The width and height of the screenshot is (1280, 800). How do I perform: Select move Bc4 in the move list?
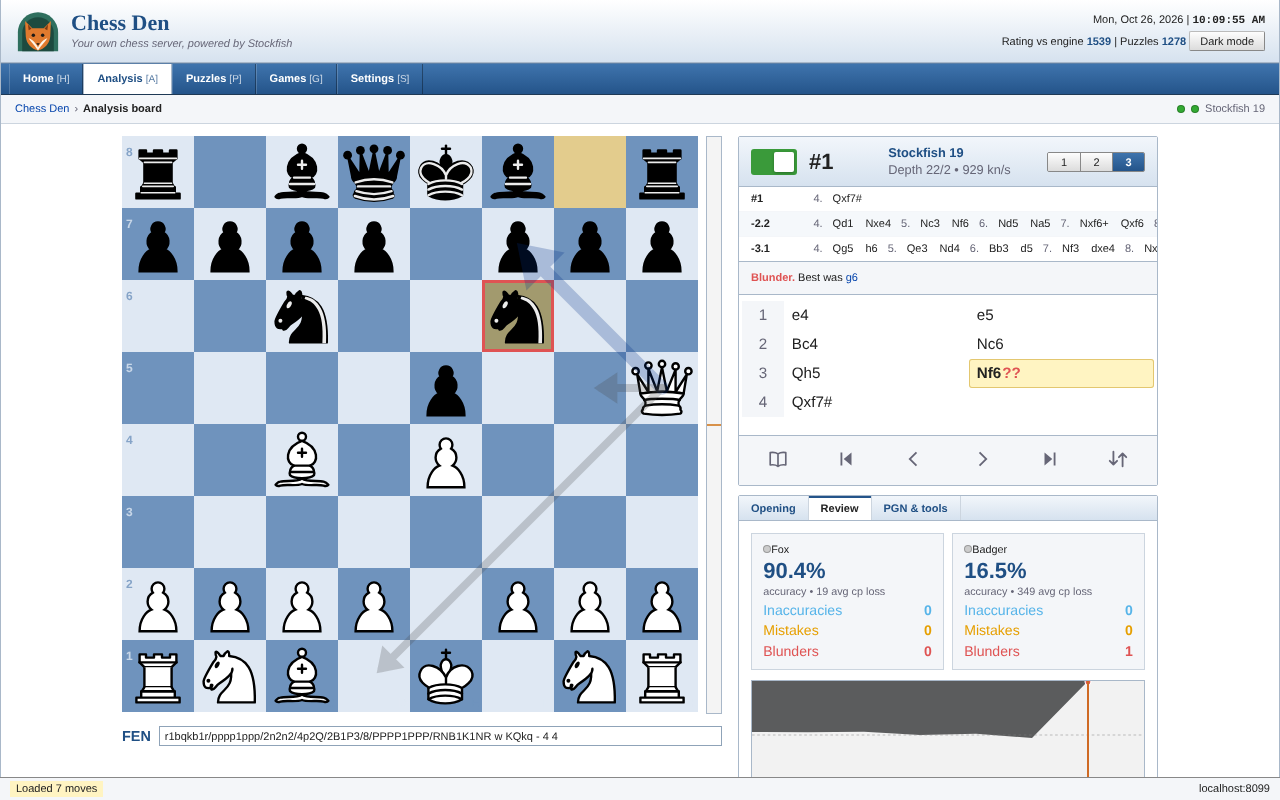tap(876, 344)
